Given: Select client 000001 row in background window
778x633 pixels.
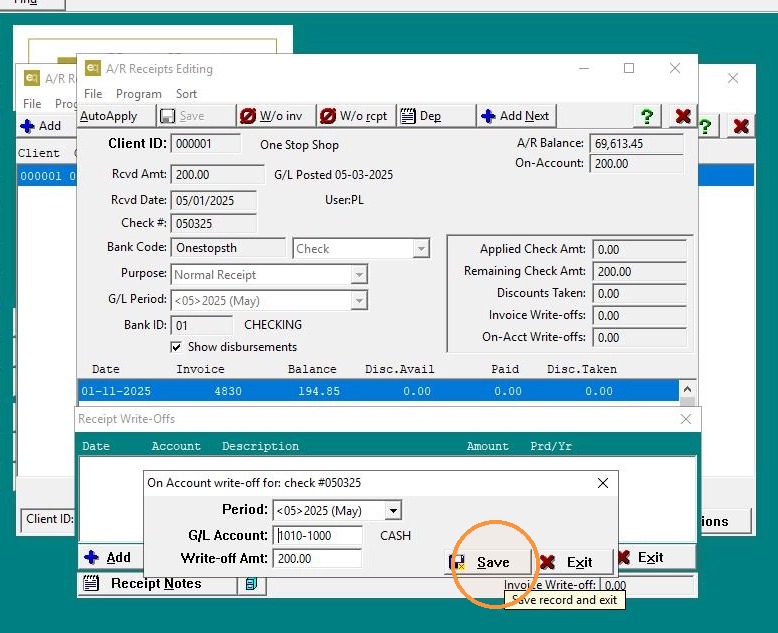Looking at the screenshot, I should click(x=47, y=176).
